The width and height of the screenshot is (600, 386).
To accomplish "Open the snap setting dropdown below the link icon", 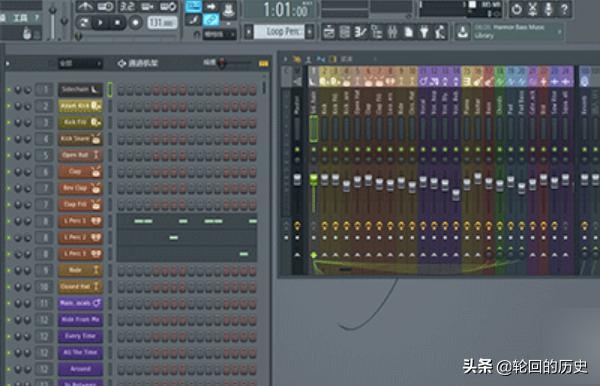I will [220, 34].
